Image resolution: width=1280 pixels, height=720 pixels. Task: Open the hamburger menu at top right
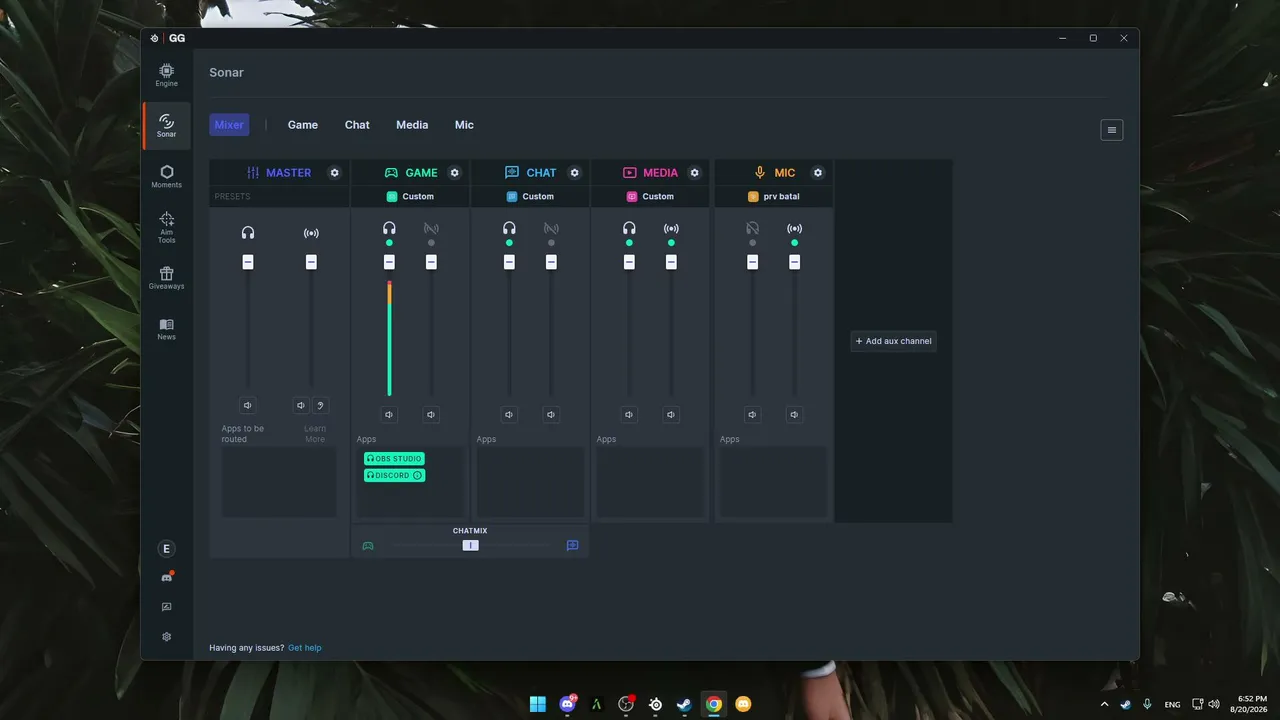point(1112,130)
